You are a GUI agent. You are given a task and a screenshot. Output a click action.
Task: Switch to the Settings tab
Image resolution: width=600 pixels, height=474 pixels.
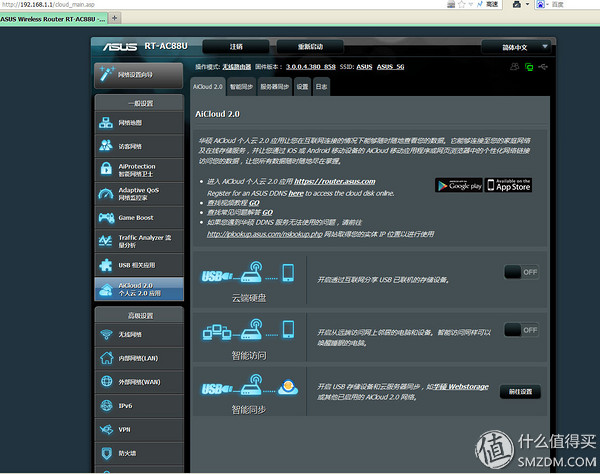coord(302,87)
